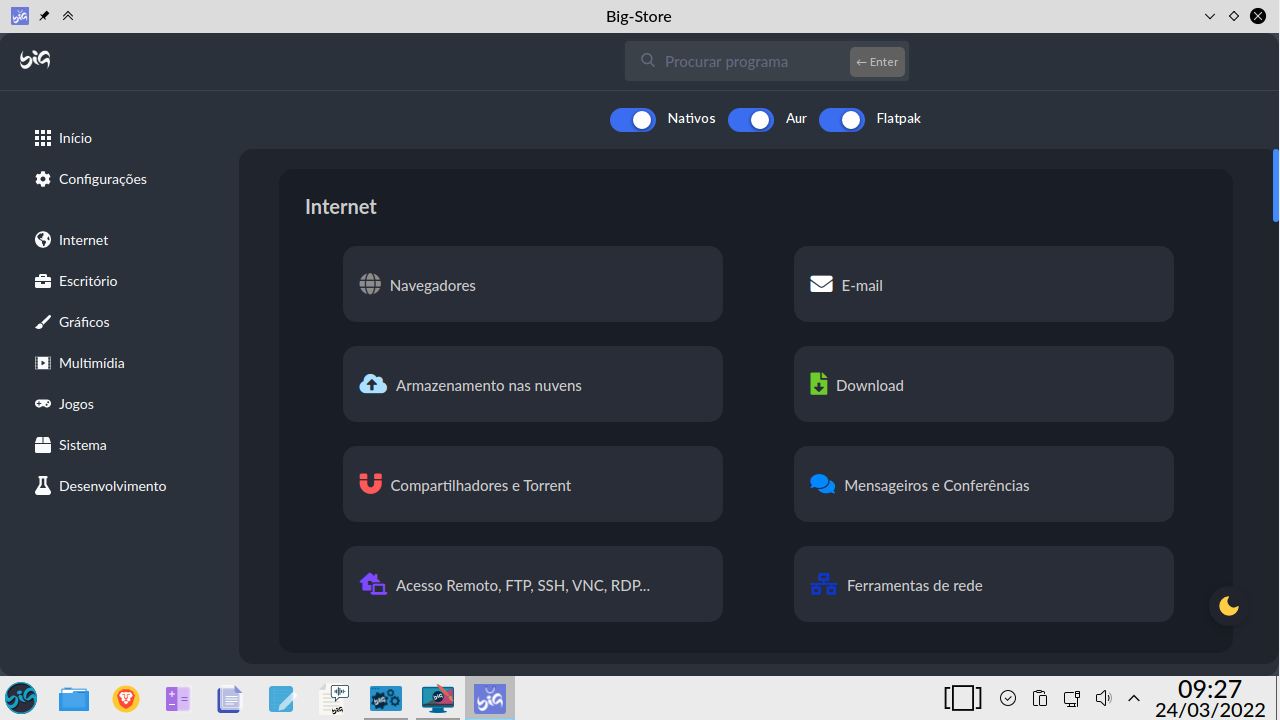Open the Big-Store icon in the taskbar
The width and height of the screenshot is (1280, 720).
pos(489,698)
